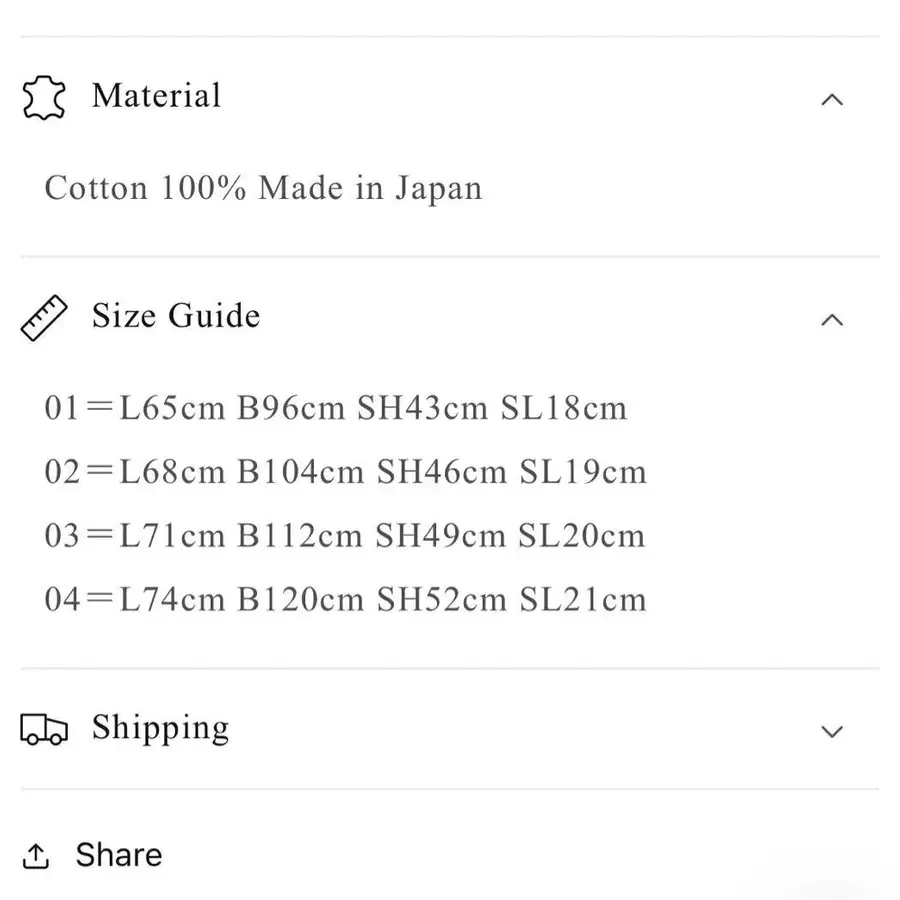Screen dimensions: 900x900
Task: Click the ruler Size Guide icon
Action: tap(44, 318)
